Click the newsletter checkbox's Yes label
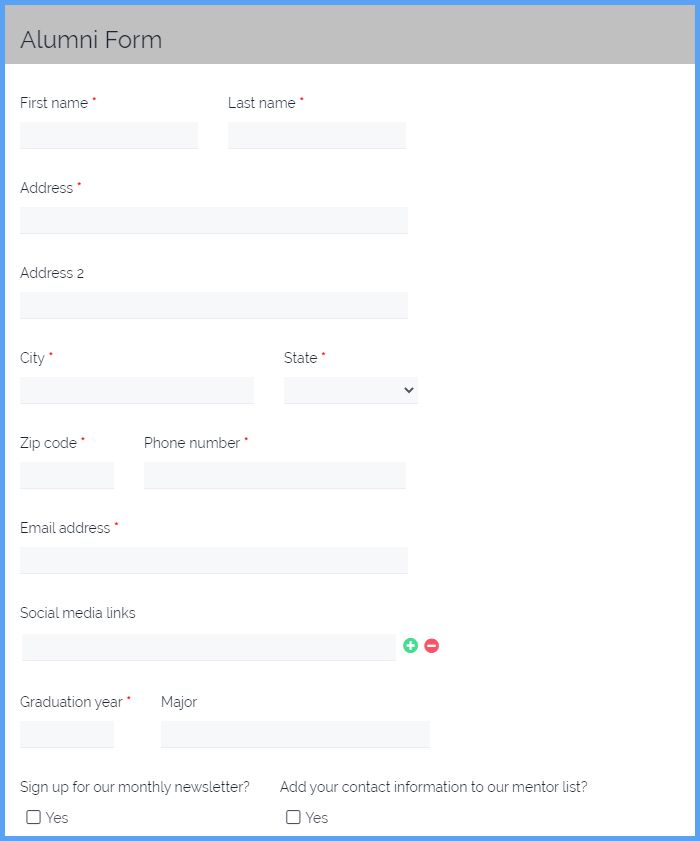 [x=57, y=817]
